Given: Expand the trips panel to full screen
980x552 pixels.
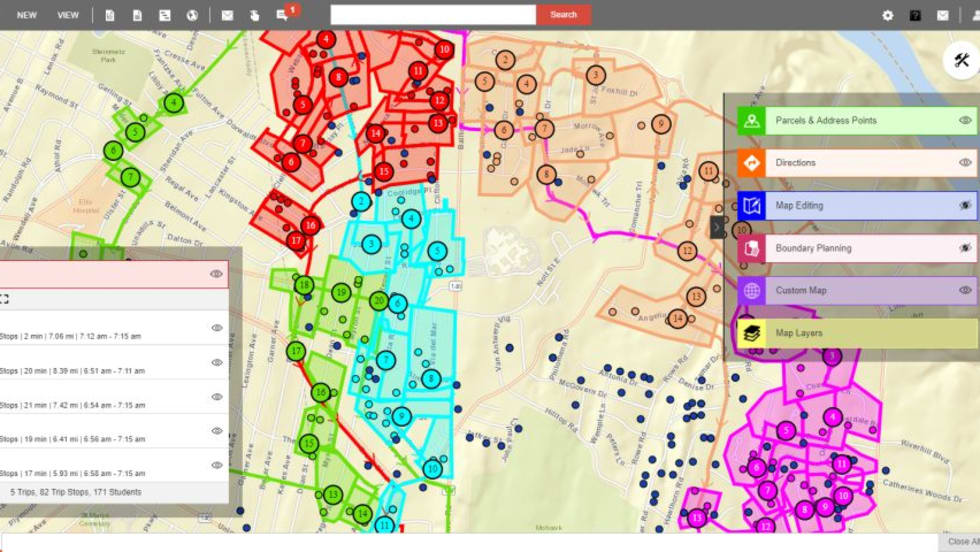Looking at the screenshot, I should tap(4, 299).
